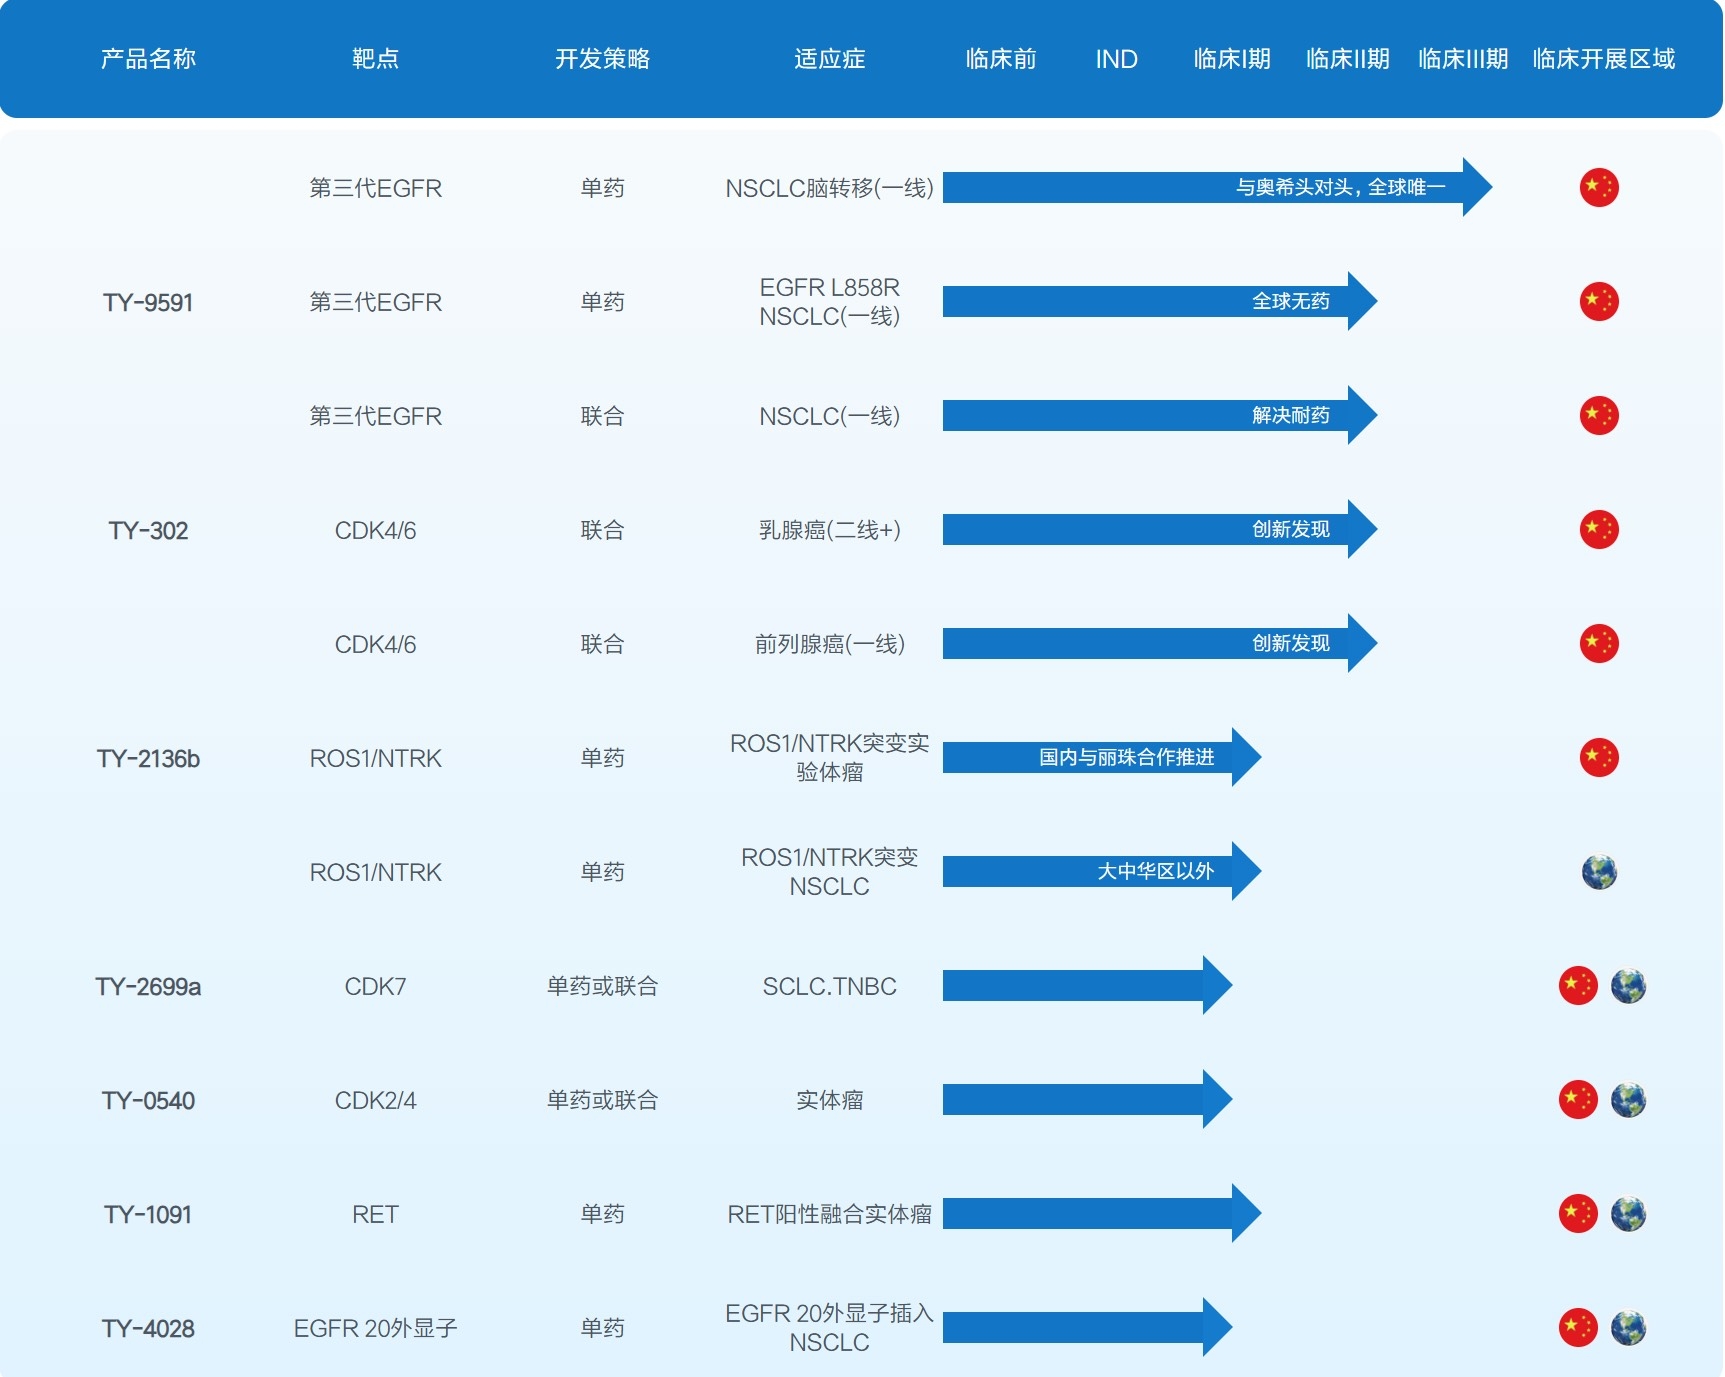Click the progress arrow in SCLC.TNBC row
Screen dimensions: 1725x1377
coord(1087,985)
